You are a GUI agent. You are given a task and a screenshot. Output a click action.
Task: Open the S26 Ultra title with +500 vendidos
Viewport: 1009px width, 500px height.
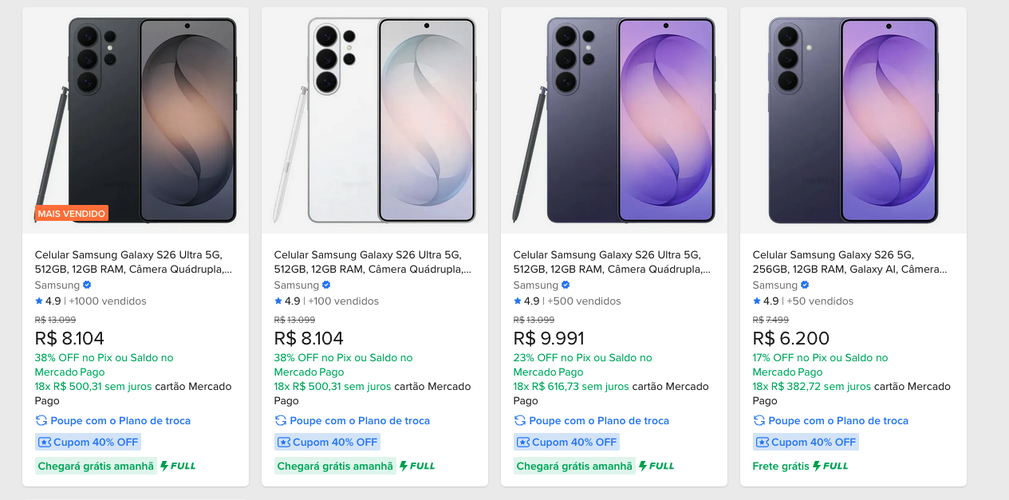coord(612,262)
